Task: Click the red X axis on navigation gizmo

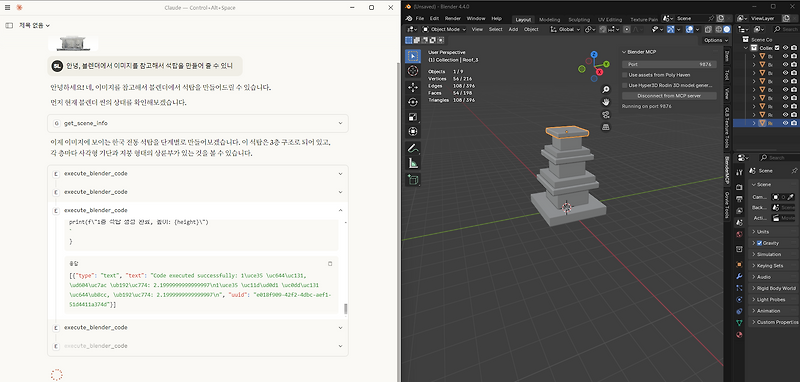Action: pyautogui.click(x=599, y=72)
